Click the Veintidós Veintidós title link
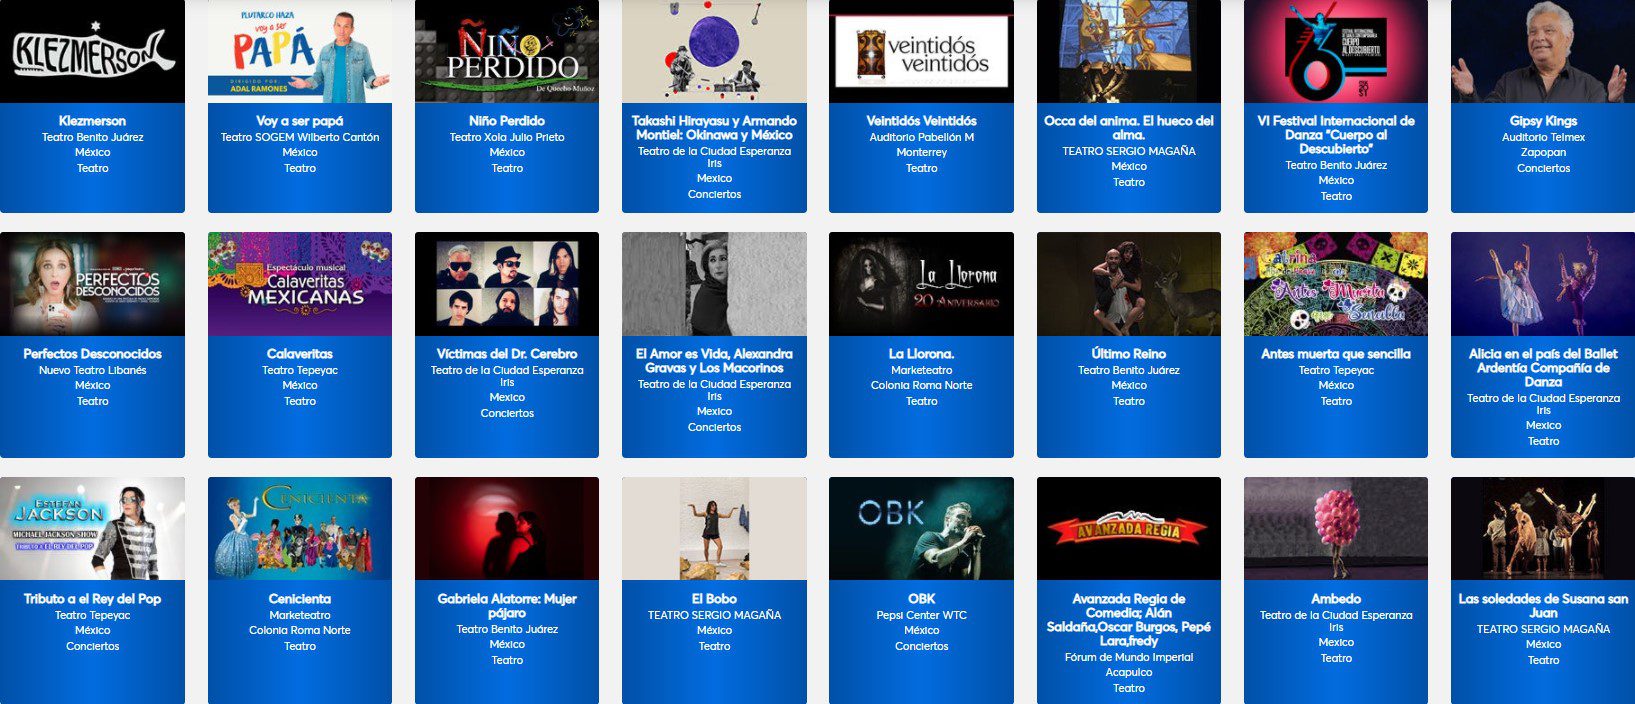 (921, 121)
